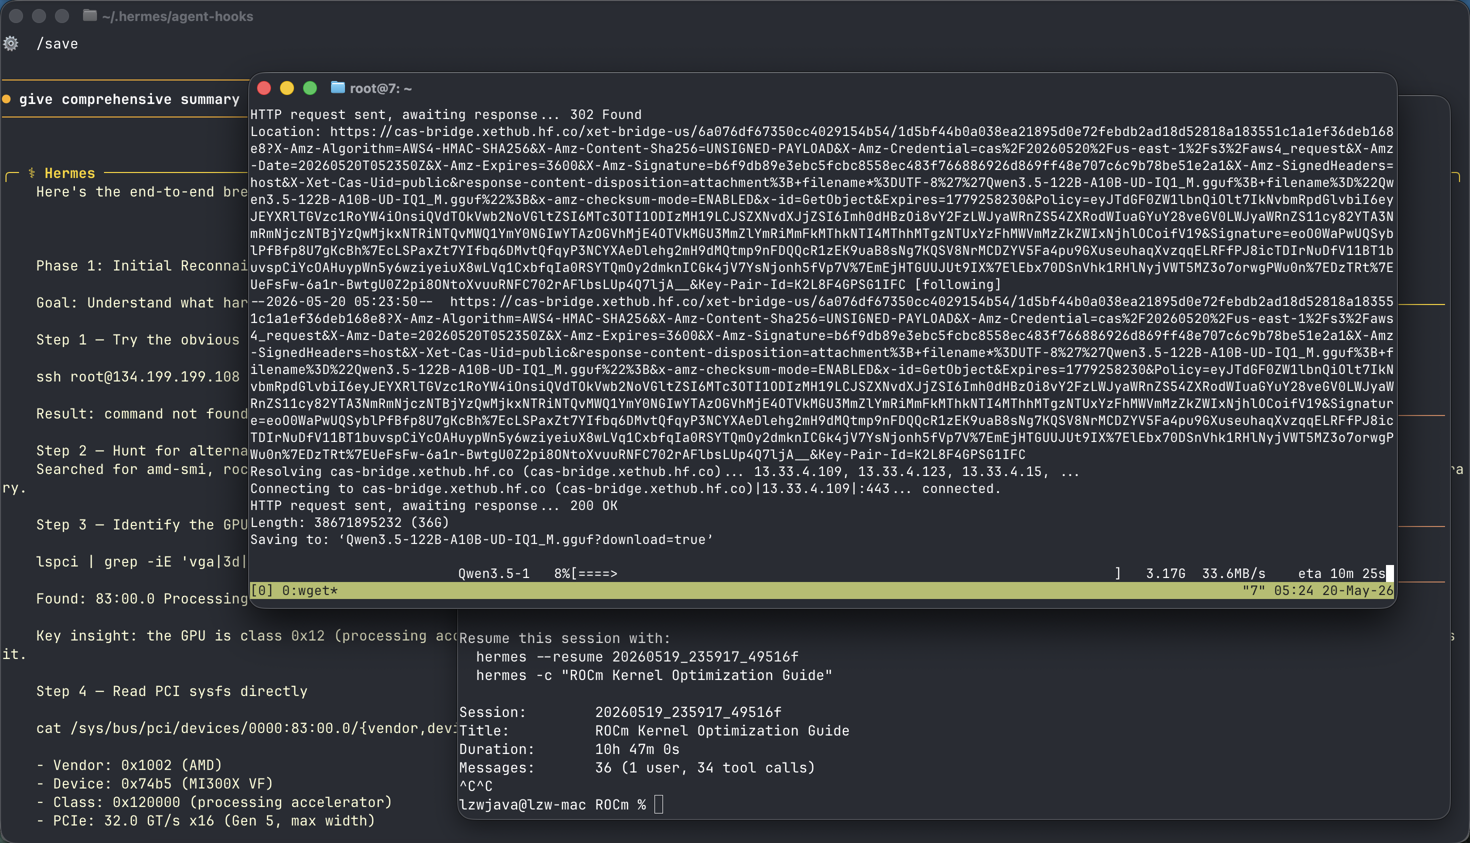Click the 'eta 10m 25s' text
This screenshot has height=843, width=1470.
[1341, 574]
